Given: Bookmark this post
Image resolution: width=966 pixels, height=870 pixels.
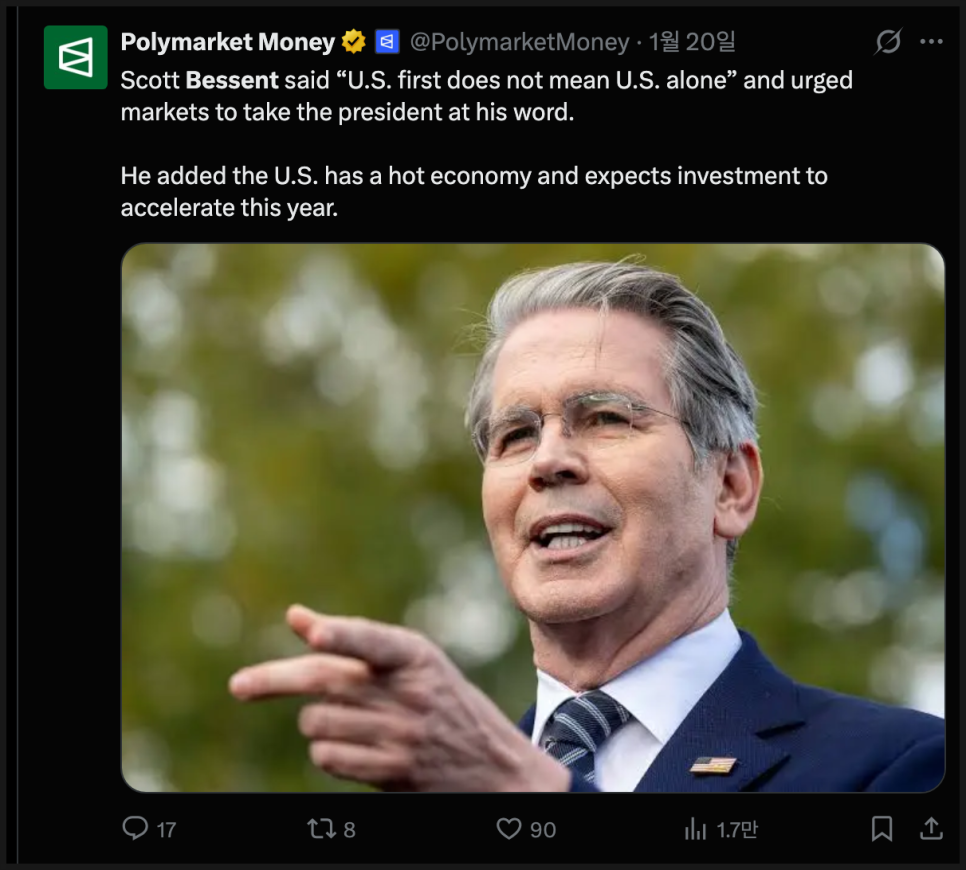Looking at the screenshot, I should (881, 828).
